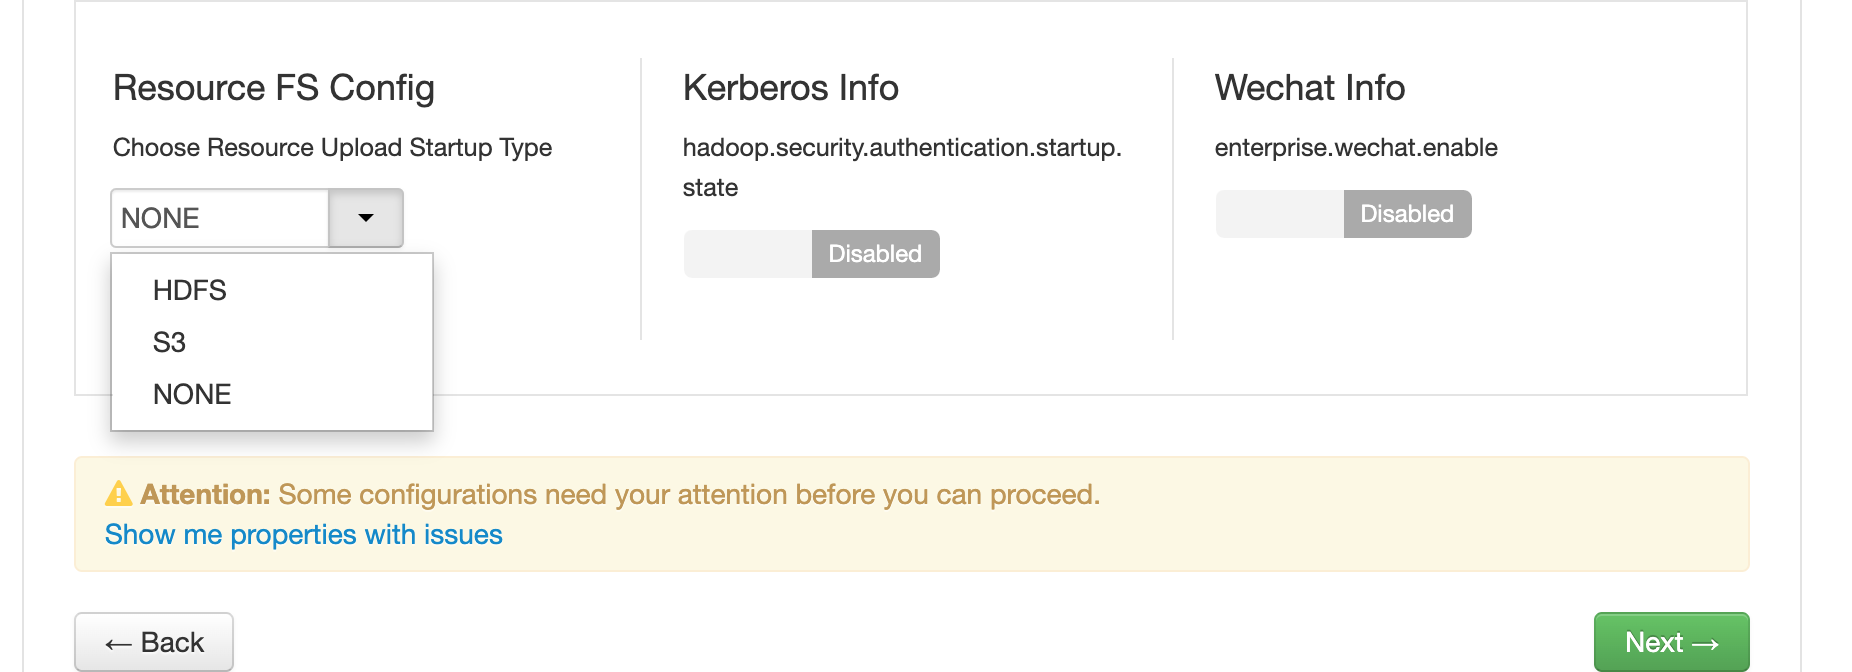Image resolution: width=1852 pixels, height=672 pixels.
Task: Click the 'Choose Resource Upload Startup Type' label
Action: pos(332,148)
